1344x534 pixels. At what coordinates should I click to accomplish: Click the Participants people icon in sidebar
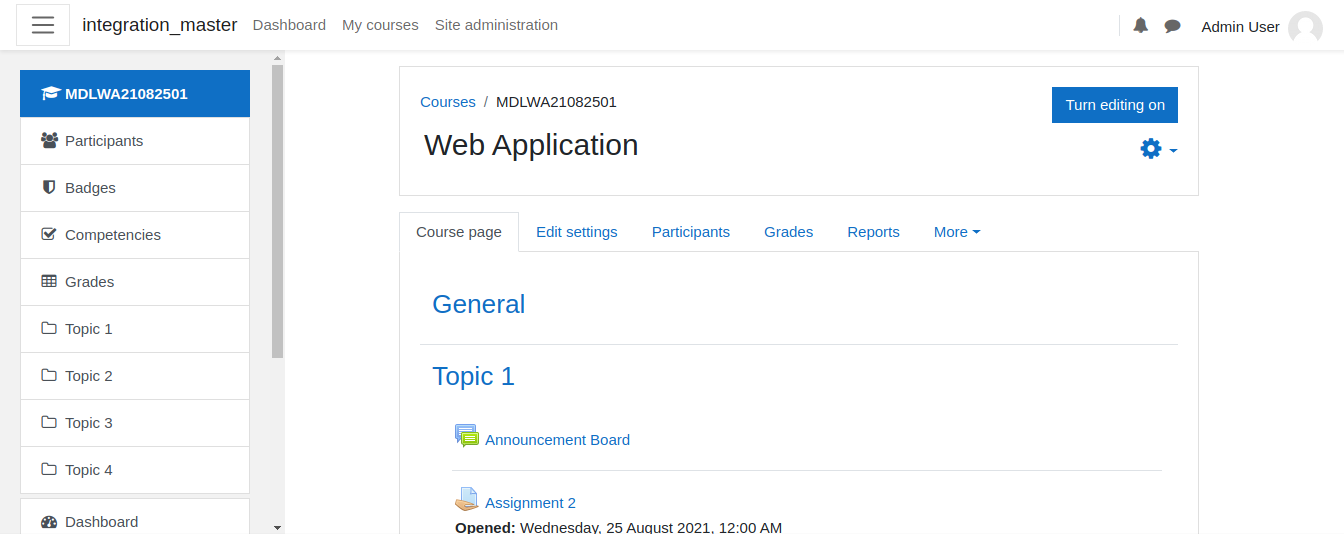(49, 141)
